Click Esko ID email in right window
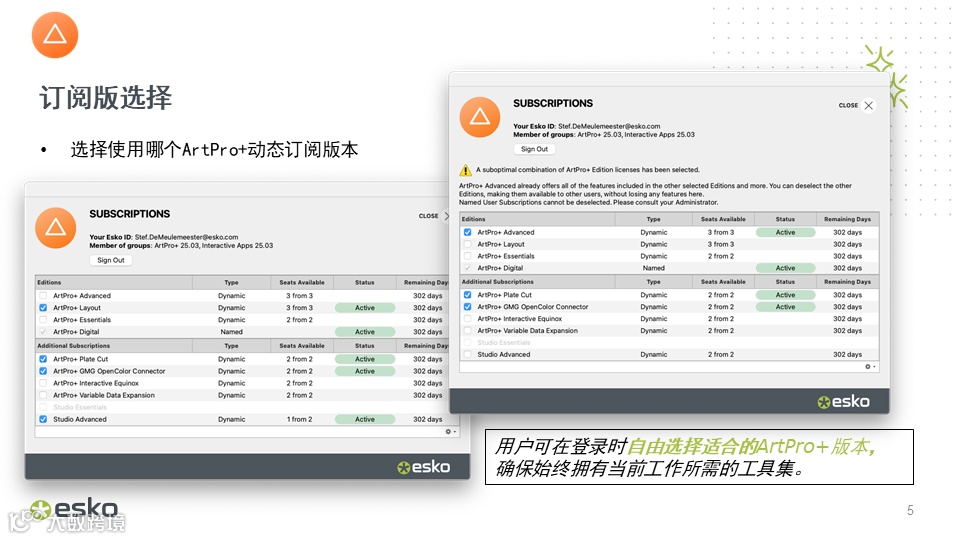The image size is (960, 540). click(x=609, y=126)
